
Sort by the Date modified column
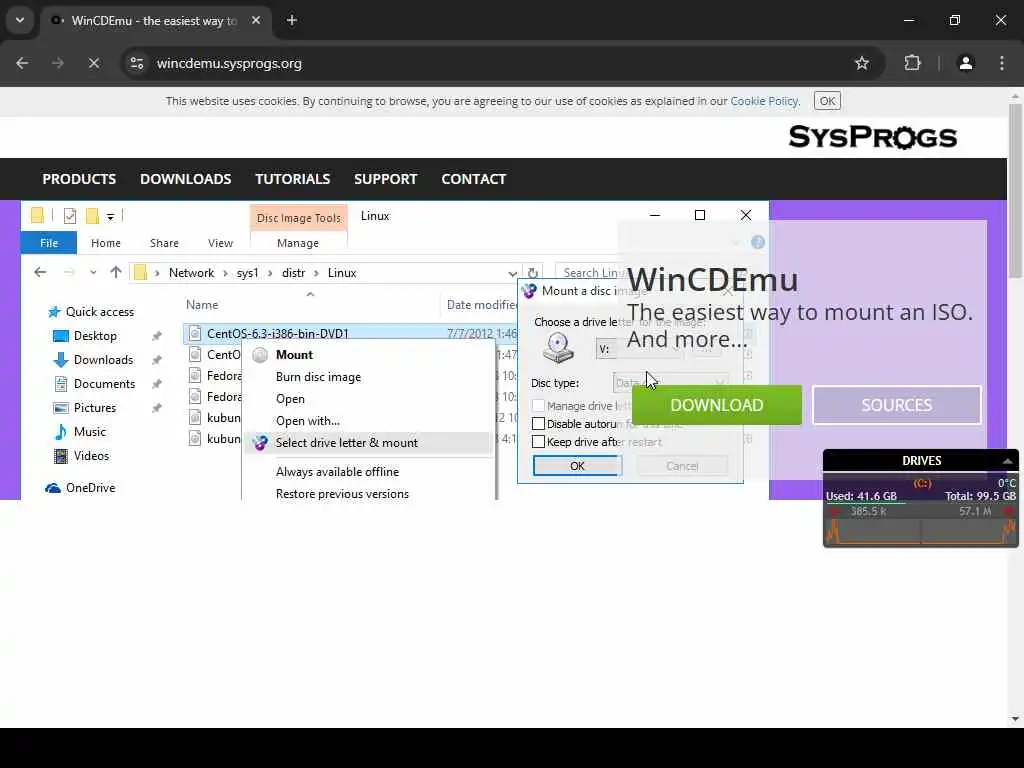coord(482,305)
